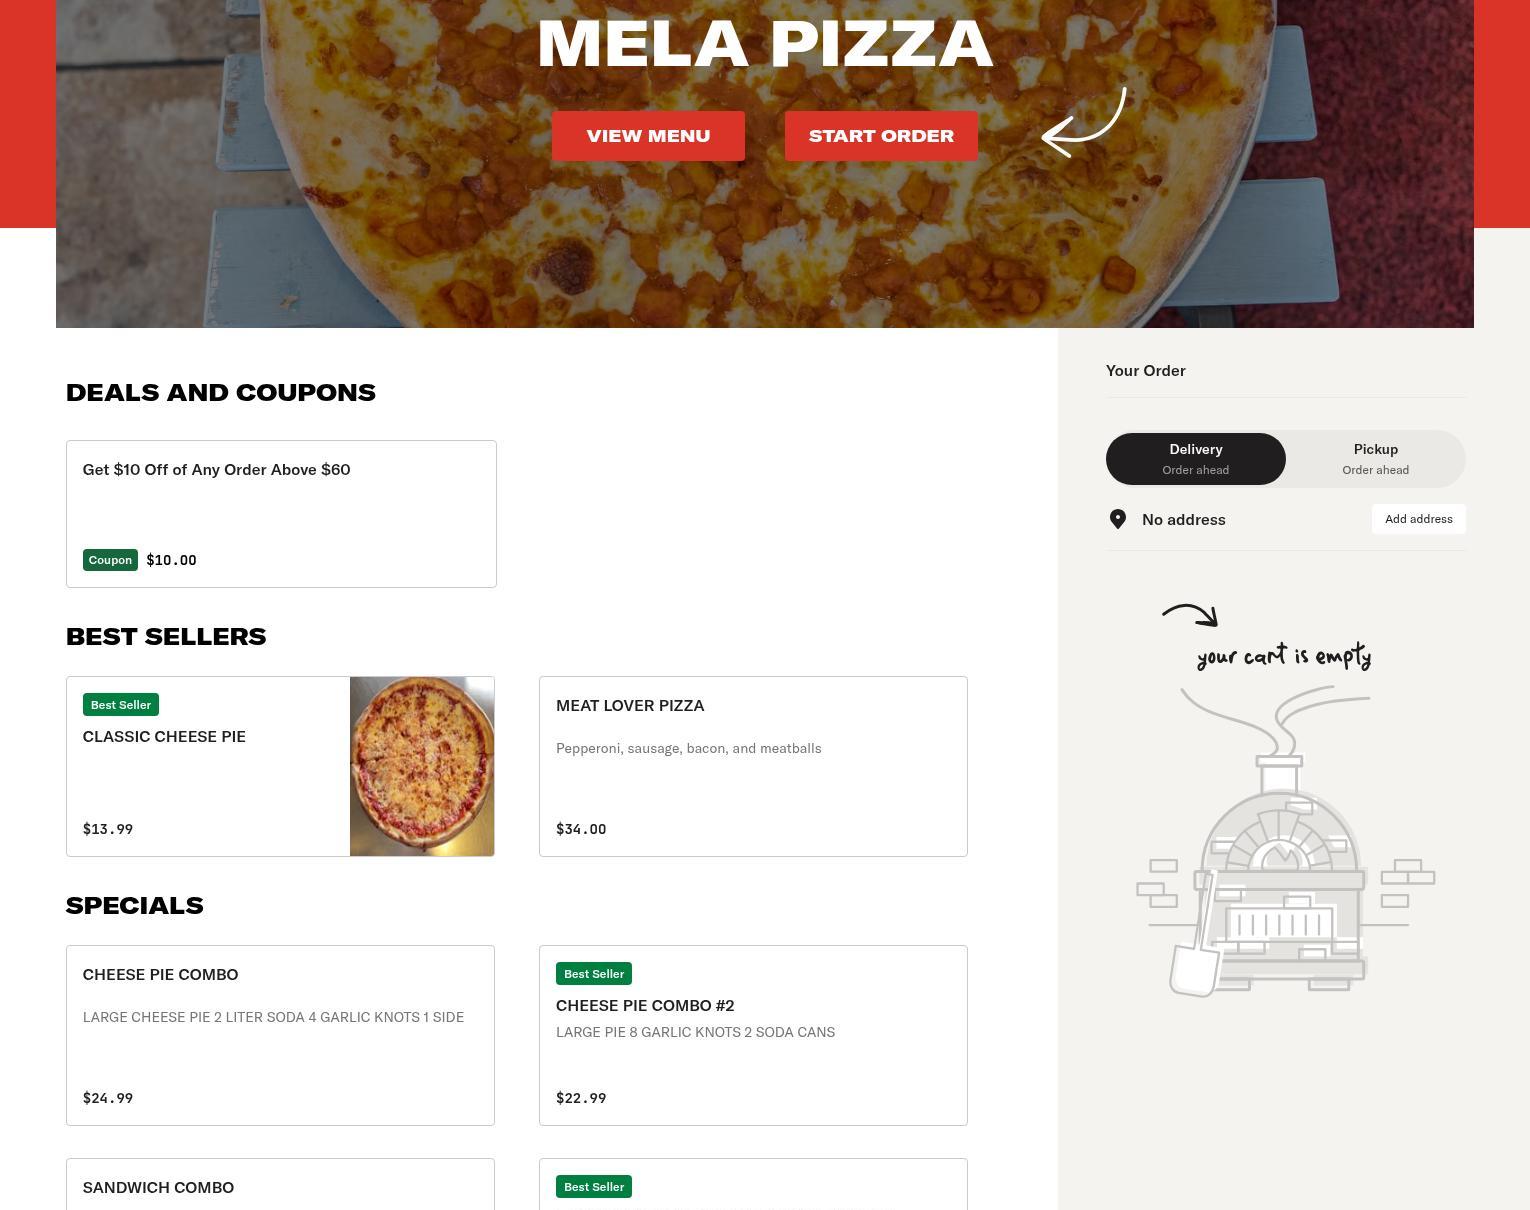
Task: Click Best Seller badge on Cheese Pie Combo #2
Action: click(594, 974)
